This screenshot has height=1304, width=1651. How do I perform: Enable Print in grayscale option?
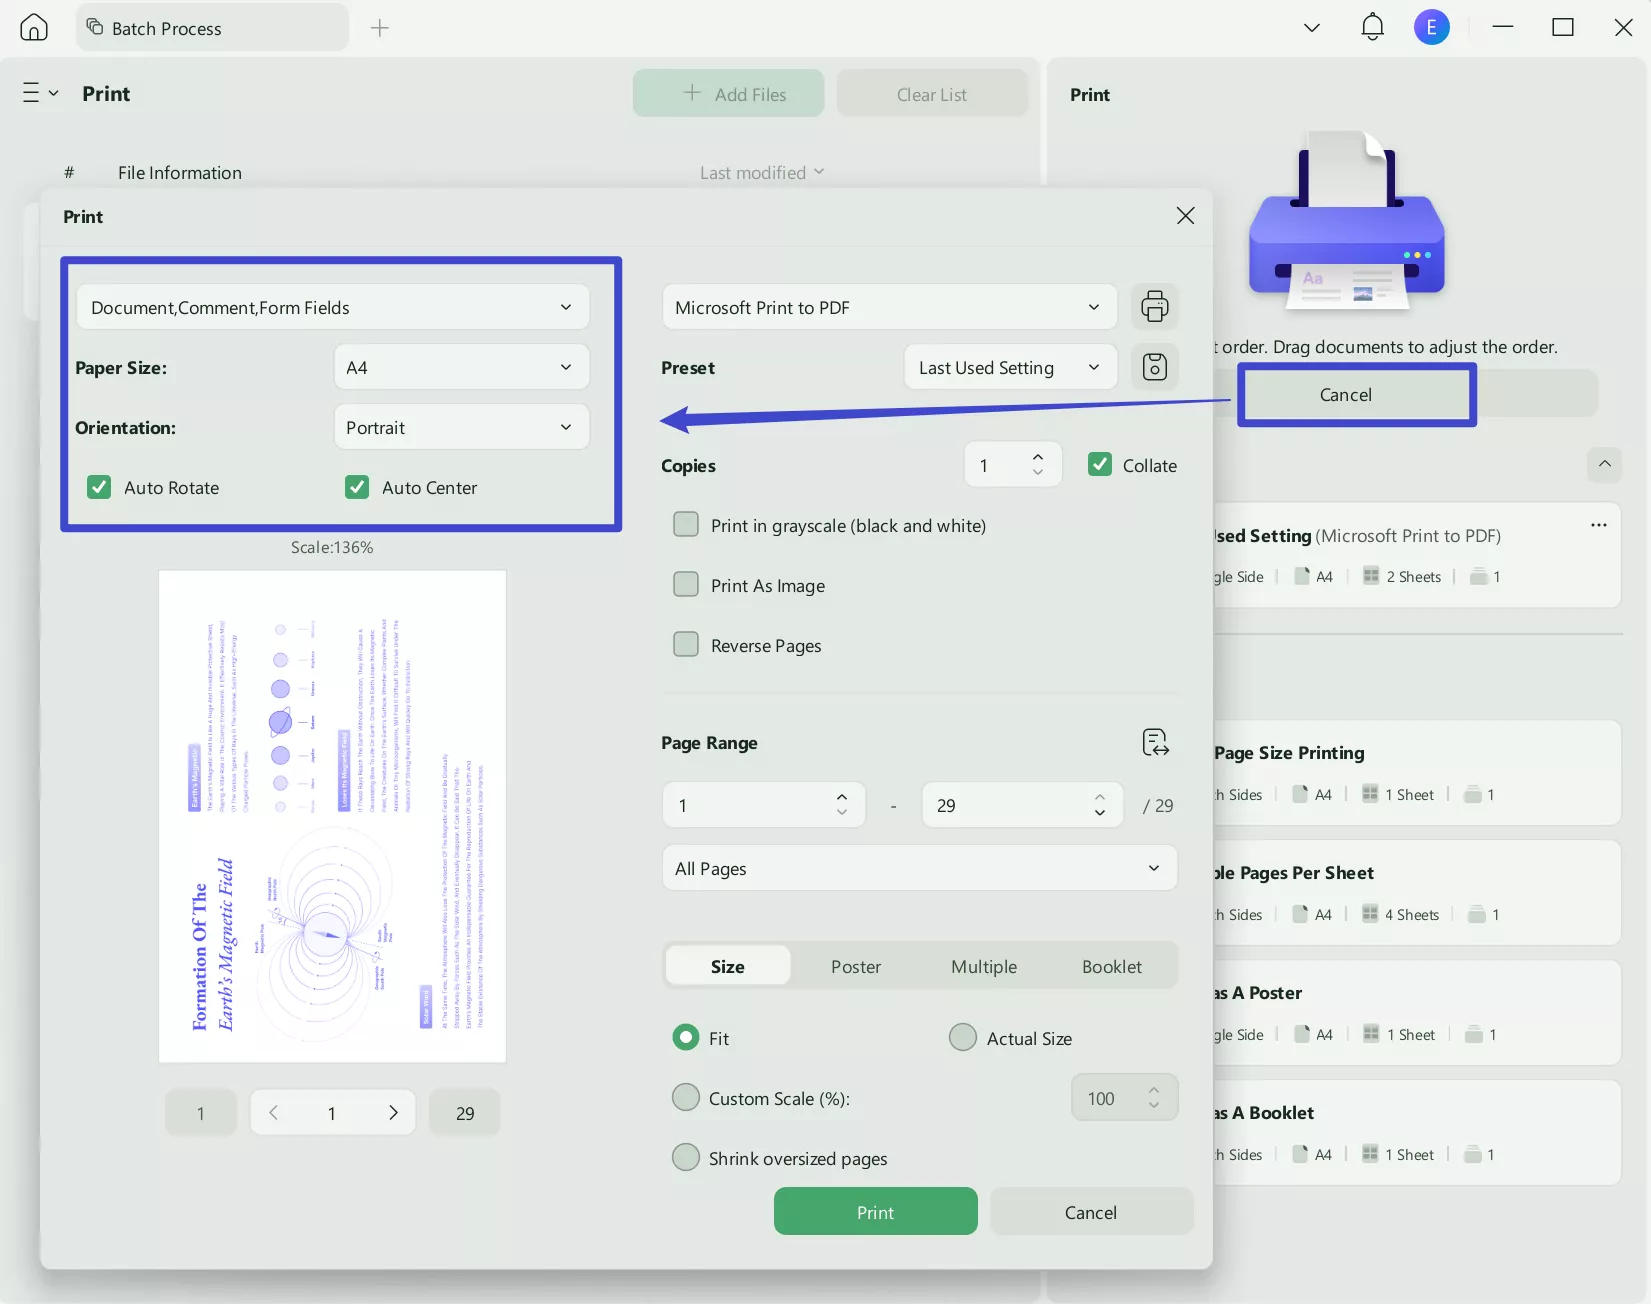pos(686,525)
